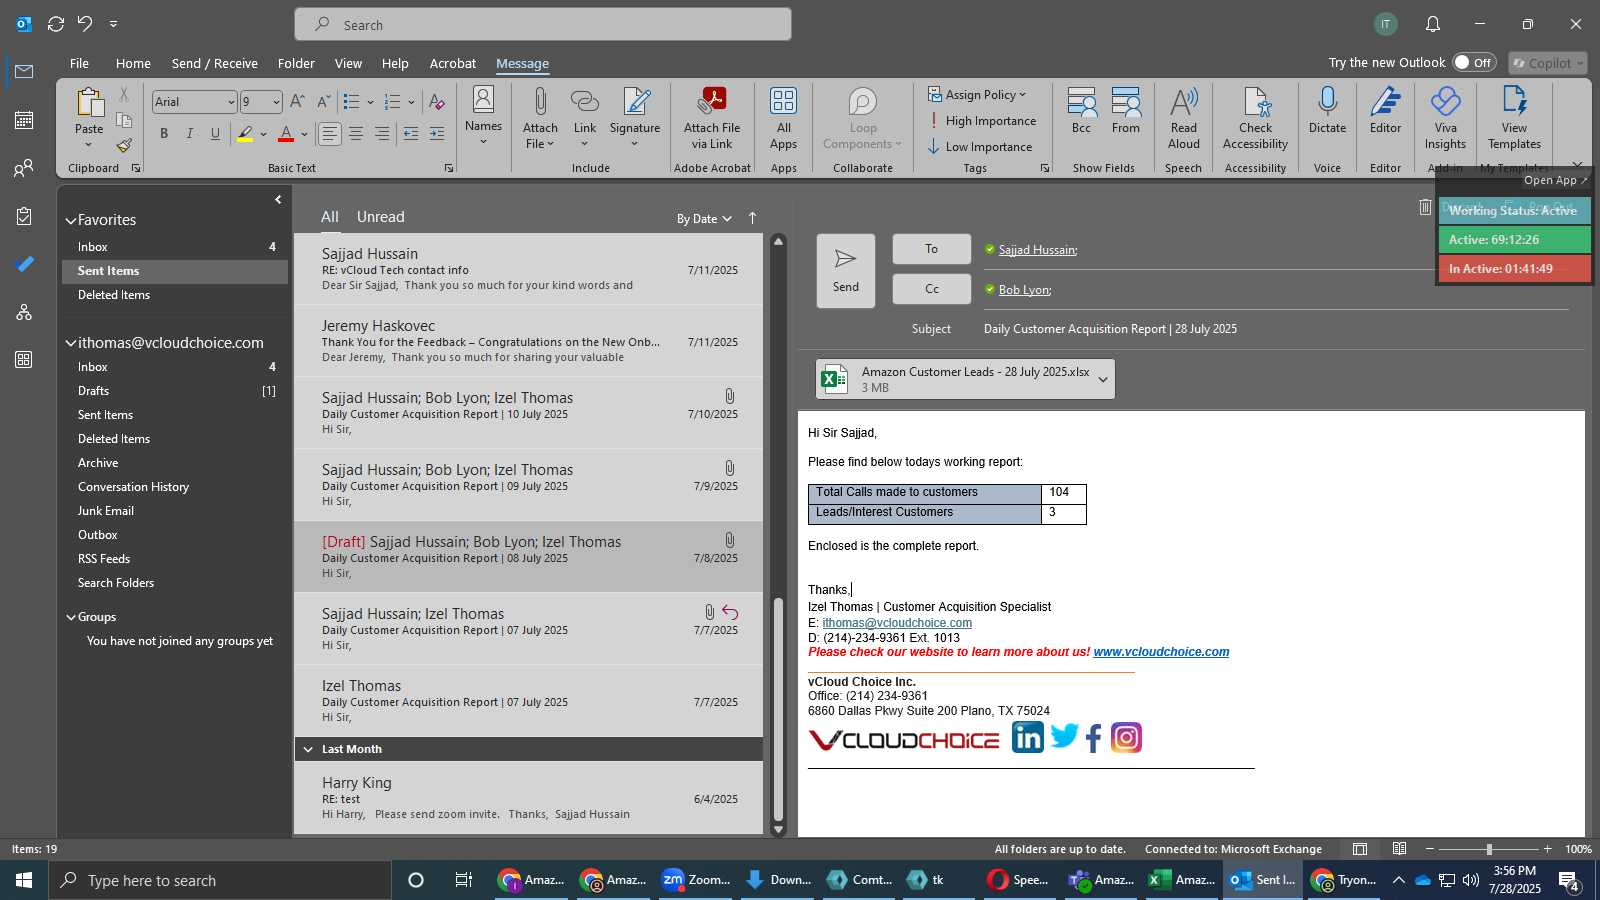Image resolution: width=1600 pixels, height=900 pixels.
Task: Switch to the Home ribbon tab
Action: [x=133, y=63]
